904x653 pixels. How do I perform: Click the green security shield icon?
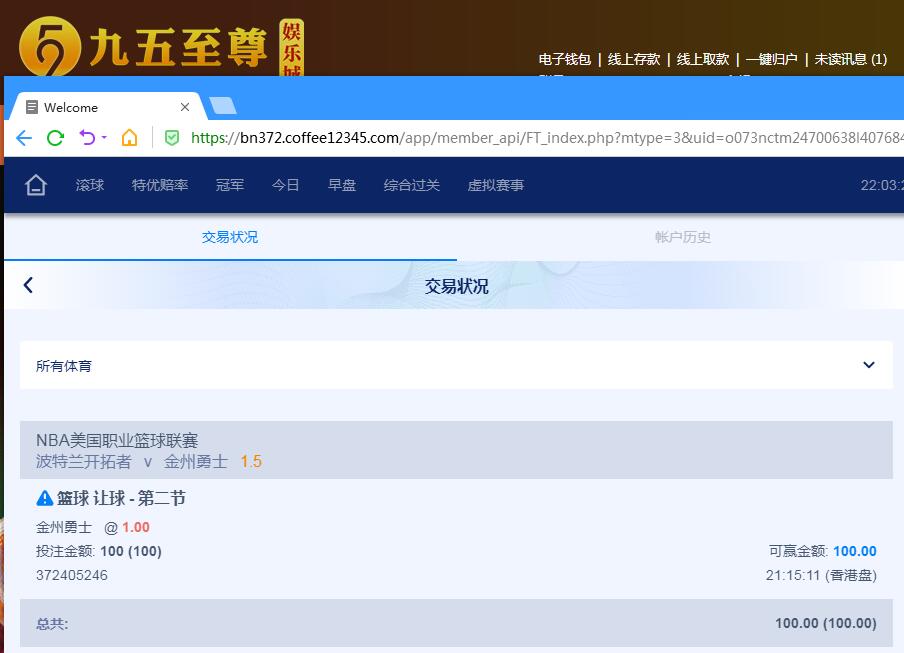[x=172, y=138]
